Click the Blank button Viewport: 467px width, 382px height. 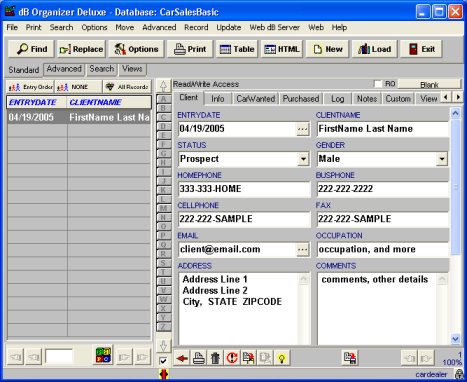[429, 85]
